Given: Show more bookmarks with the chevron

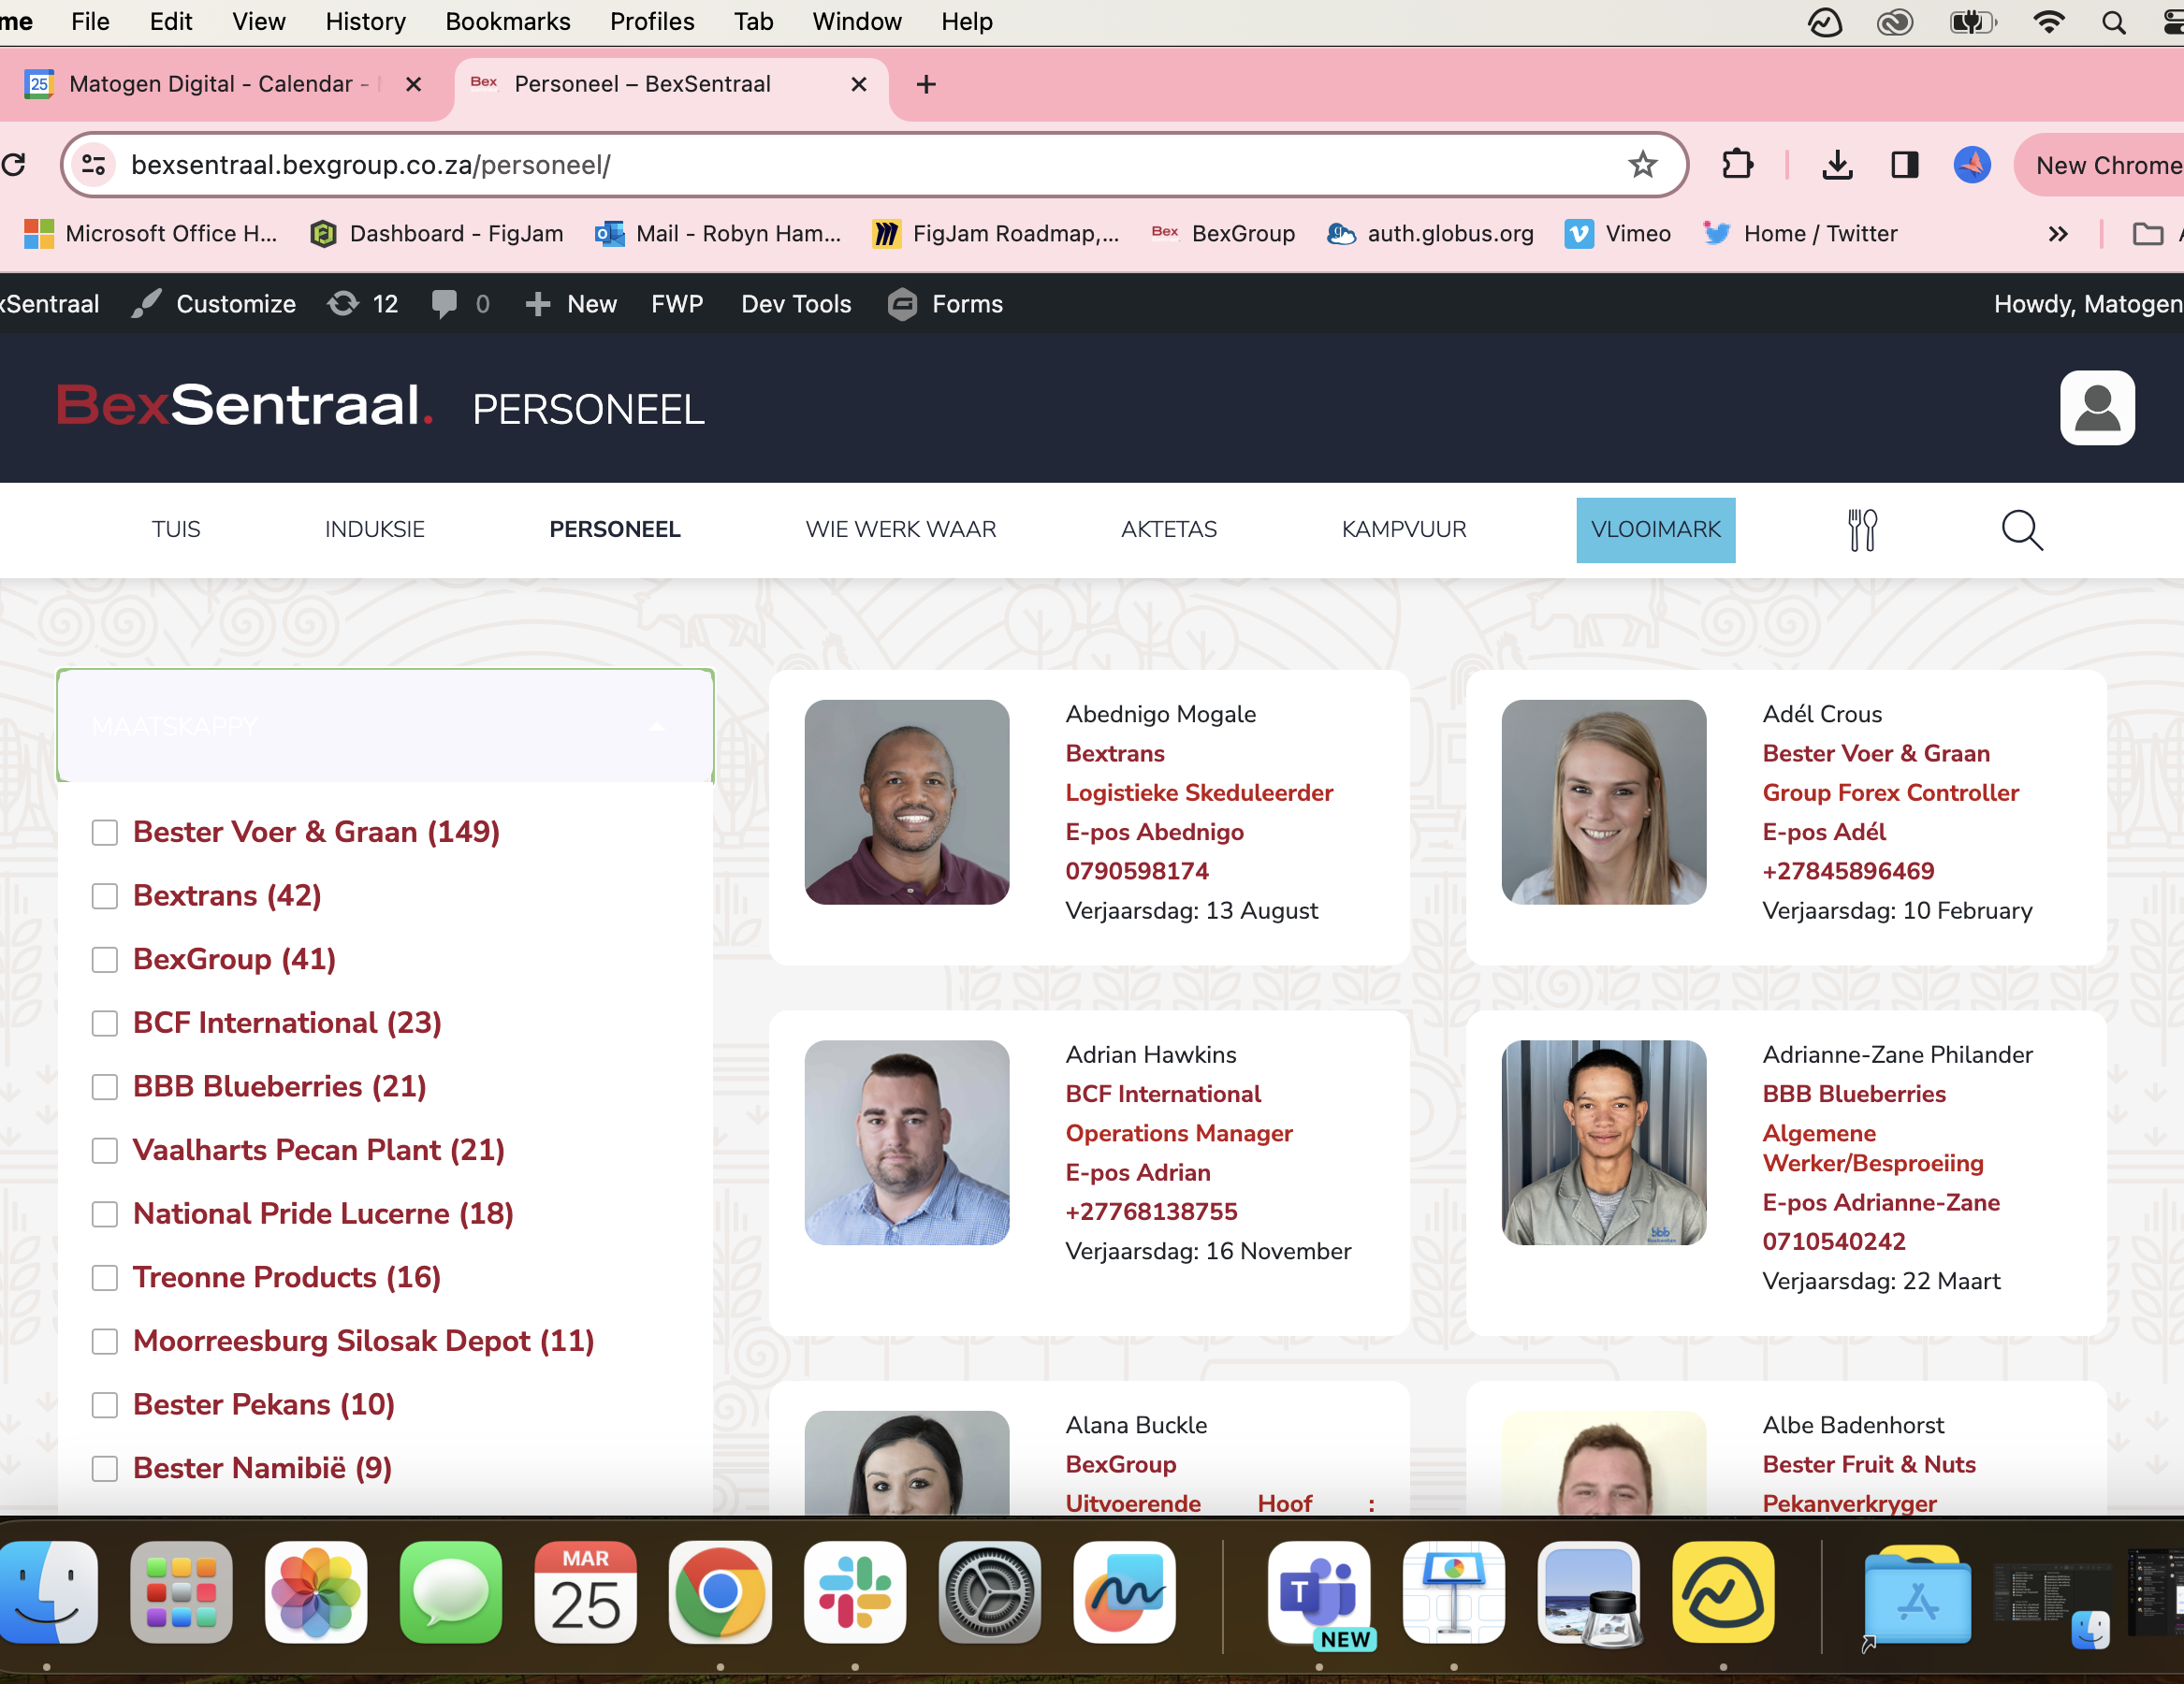Looking at the screenshot, I should 2057,234.
